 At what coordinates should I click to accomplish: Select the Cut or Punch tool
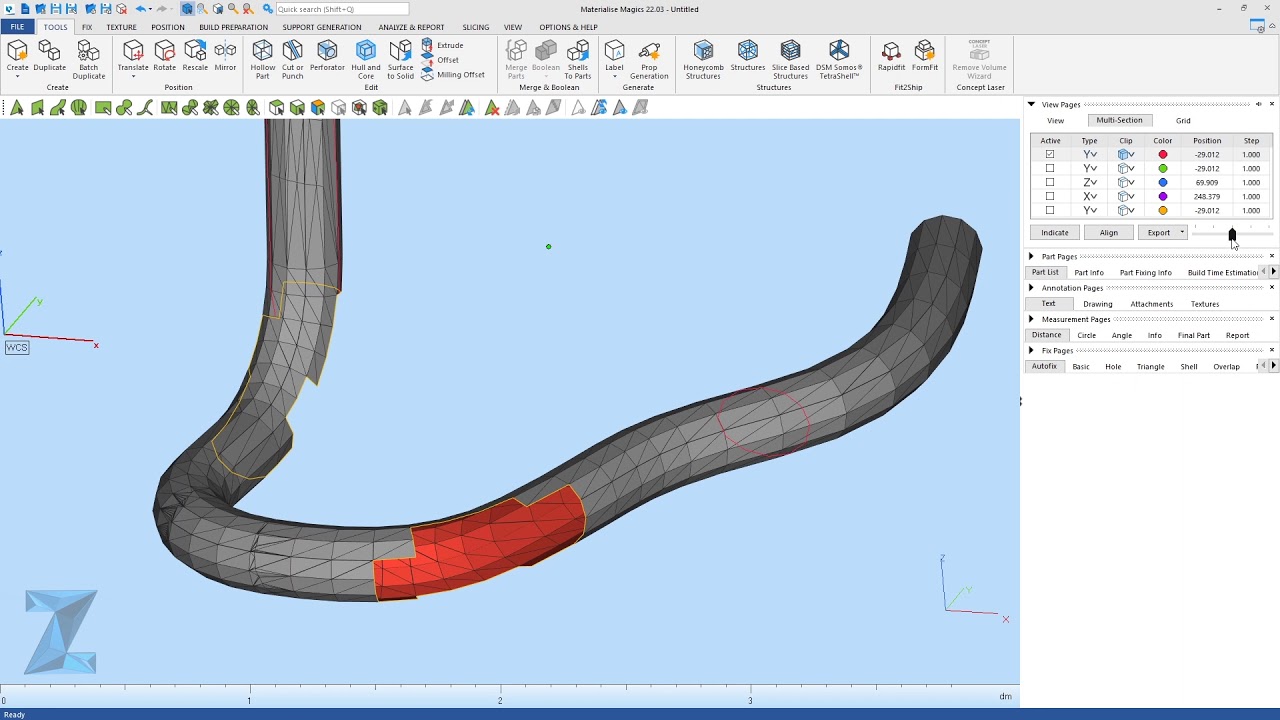292,60
